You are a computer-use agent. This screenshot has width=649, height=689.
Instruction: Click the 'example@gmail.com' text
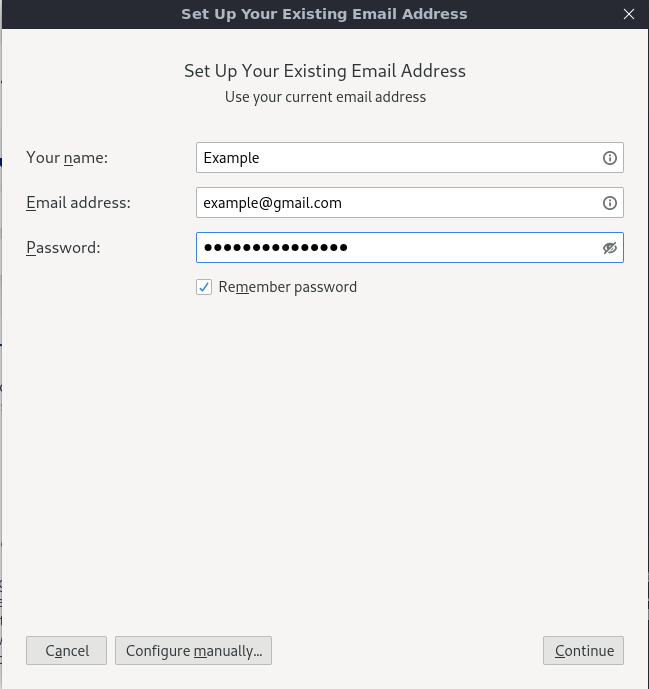(x=272, y=203)
